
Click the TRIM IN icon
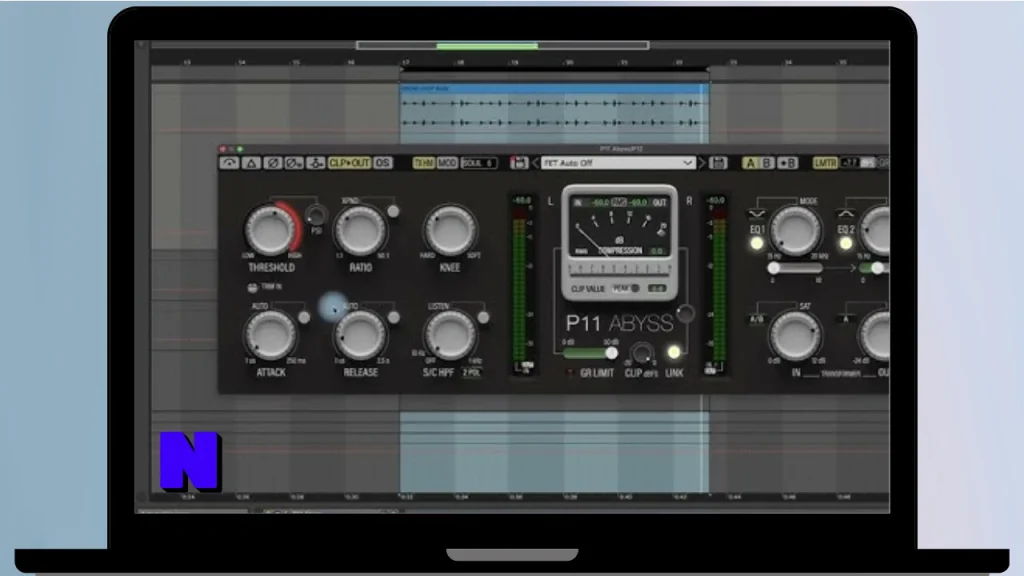click(x=253, y=287)
